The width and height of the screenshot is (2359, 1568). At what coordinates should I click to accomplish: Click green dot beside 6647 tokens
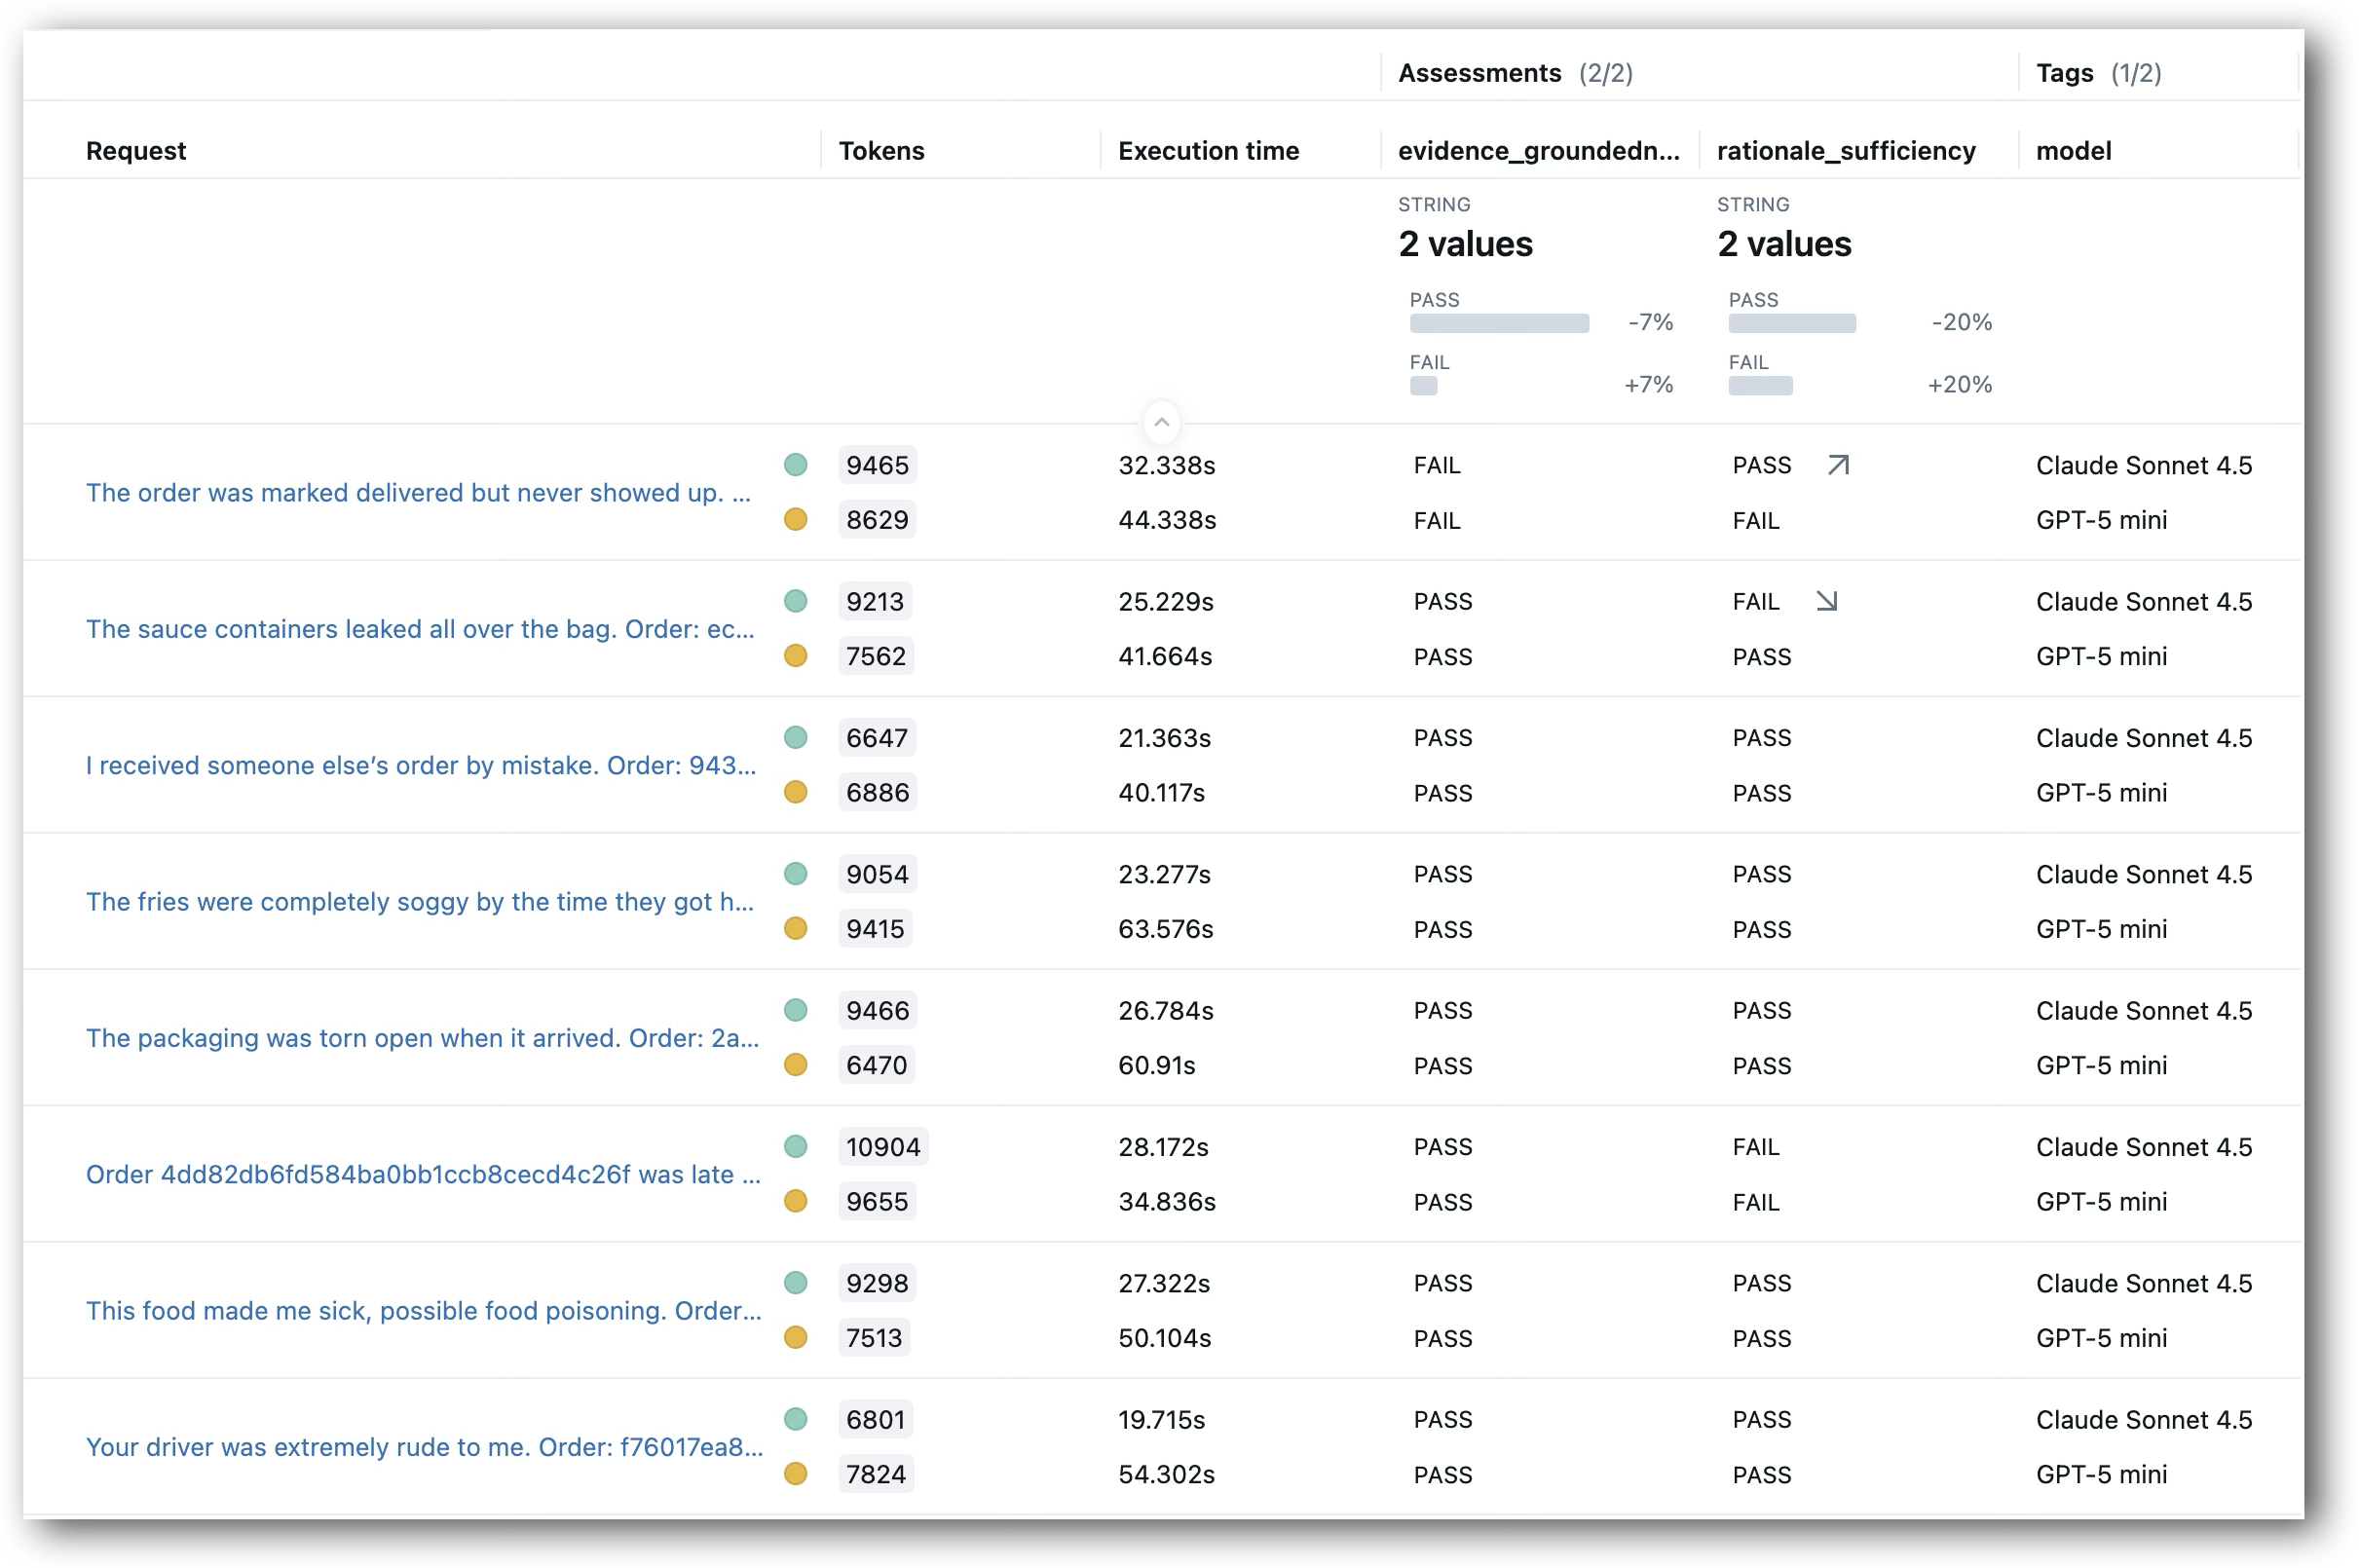pyautogui.click(x=795, y=737)
